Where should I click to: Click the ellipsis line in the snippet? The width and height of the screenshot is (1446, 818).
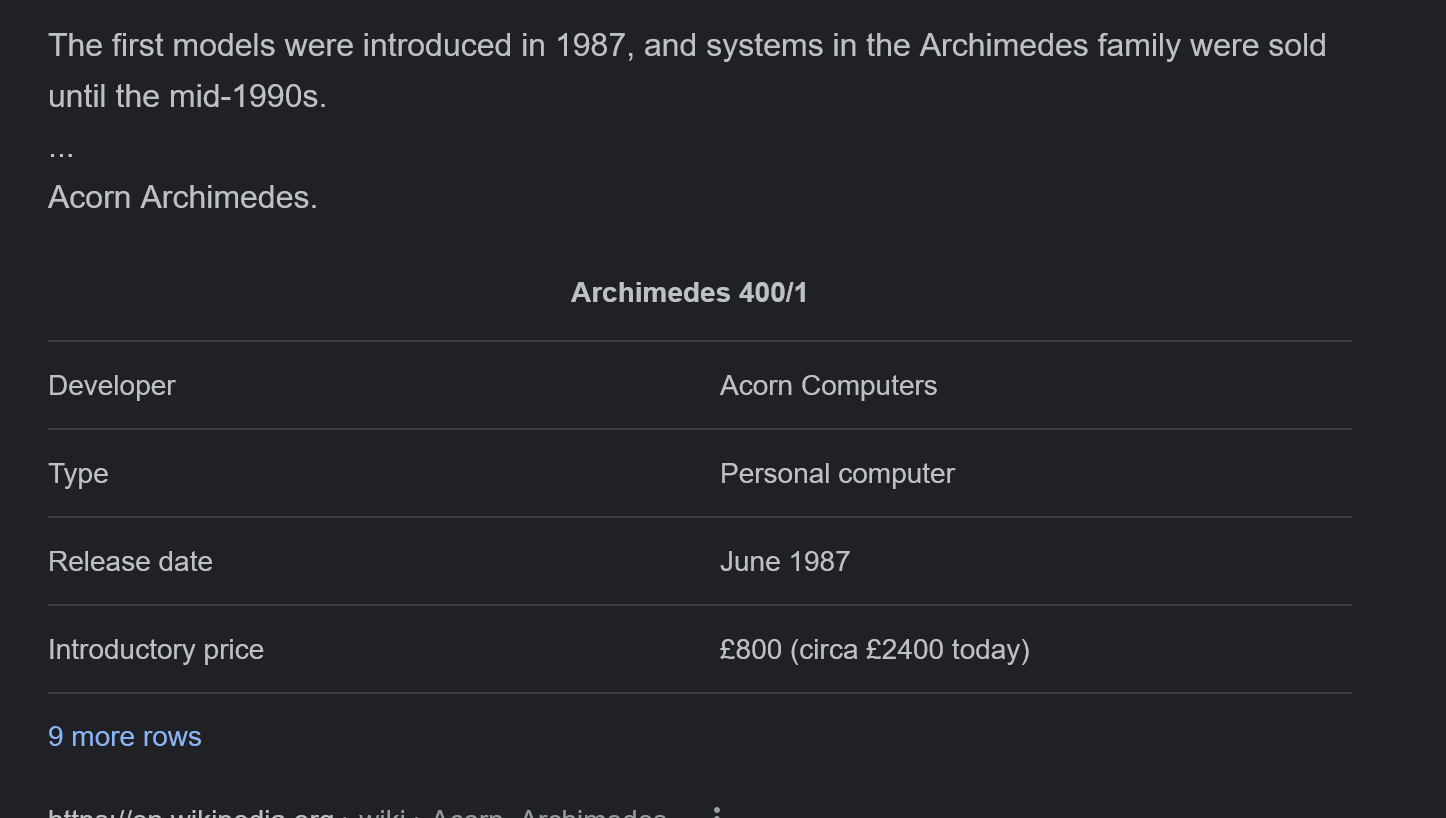(x=61, y=150)
